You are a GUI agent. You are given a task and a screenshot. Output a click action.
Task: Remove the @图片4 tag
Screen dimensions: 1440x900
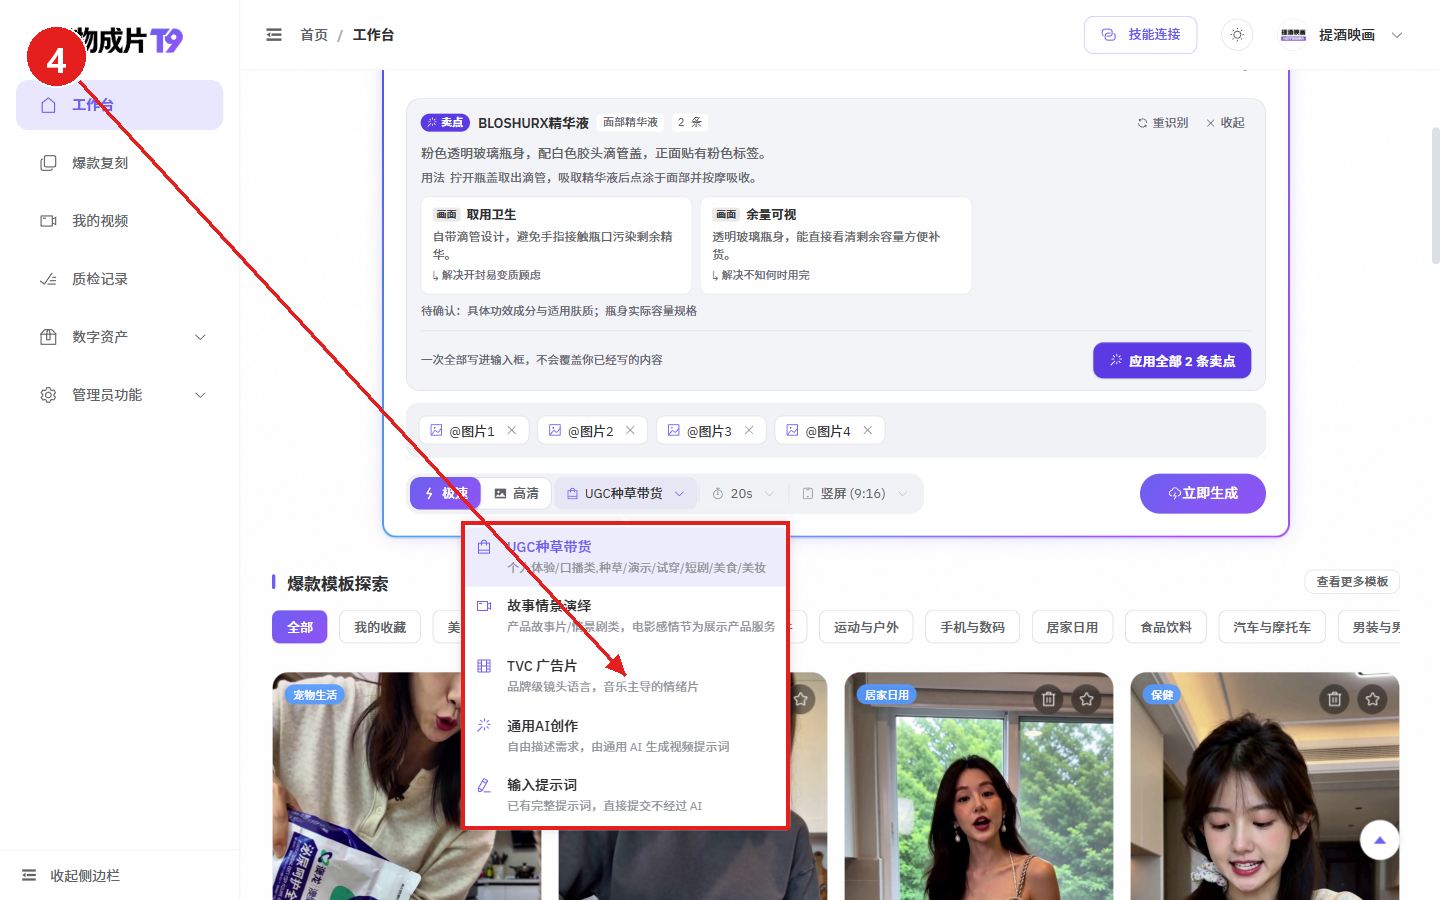coord(868,431)
